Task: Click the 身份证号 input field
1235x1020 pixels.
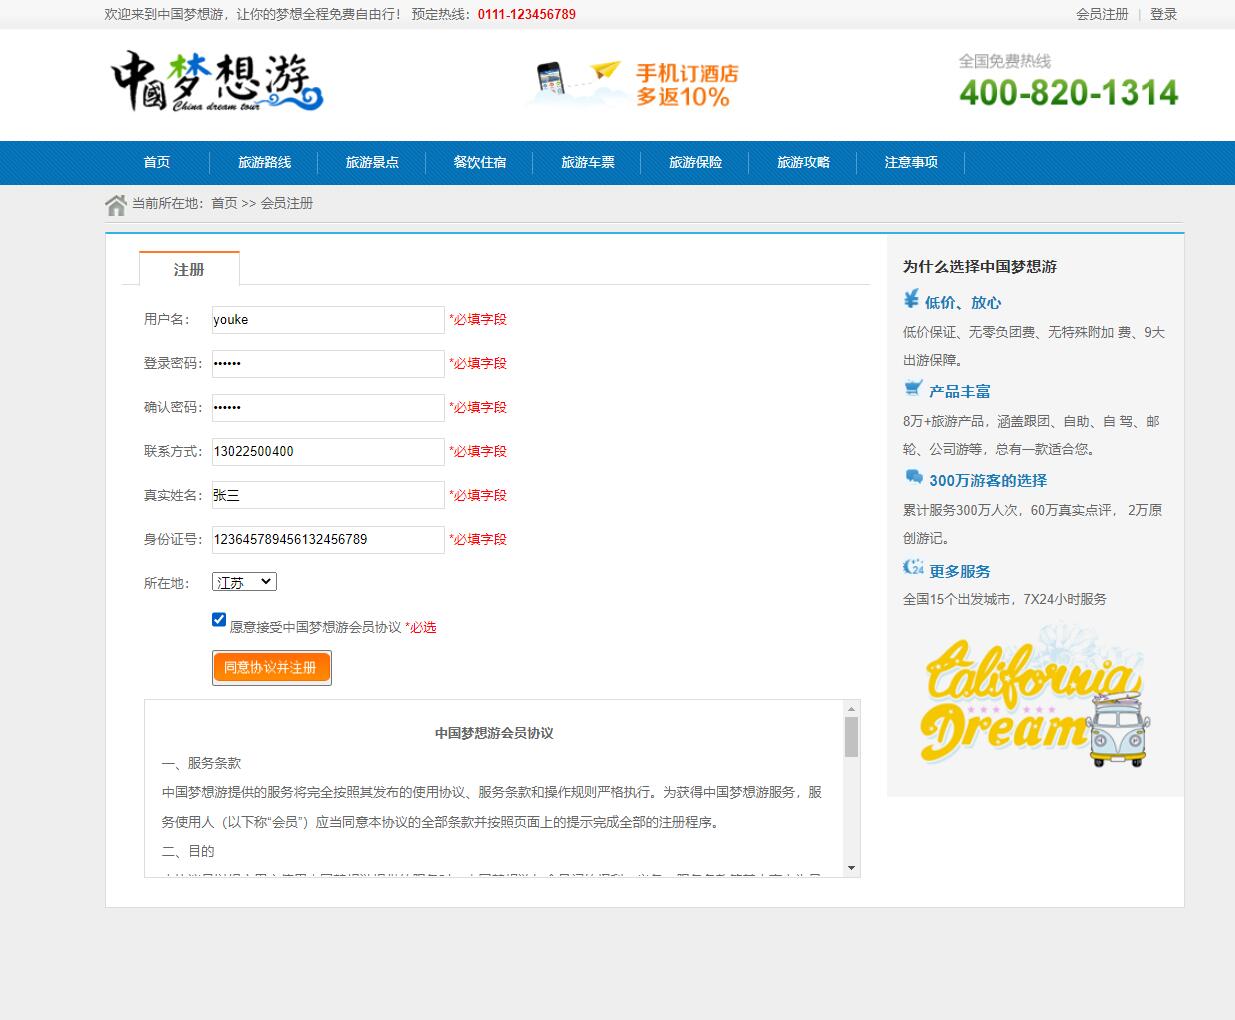Action: click(x=328, y=539)
